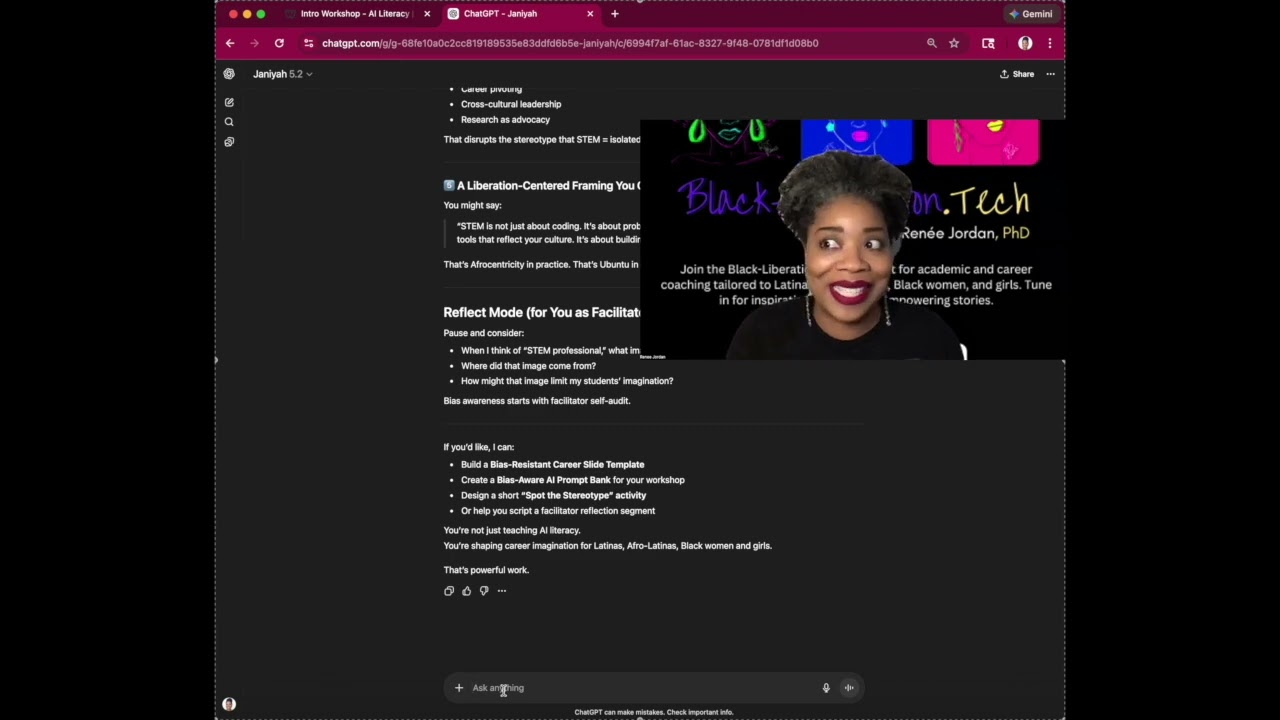
Task: Click 'That's powerful work.' text
Action: [x=486, y=570]
